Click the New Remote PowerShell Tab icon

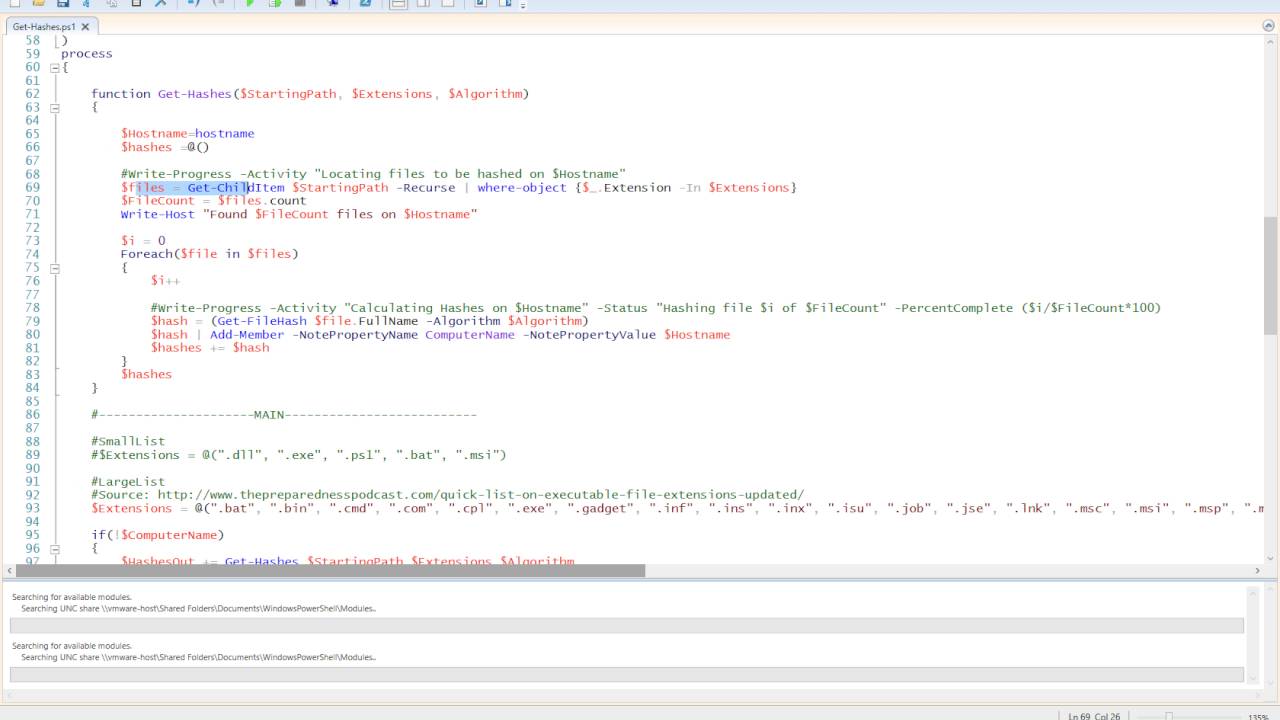(x=332, y=4)
